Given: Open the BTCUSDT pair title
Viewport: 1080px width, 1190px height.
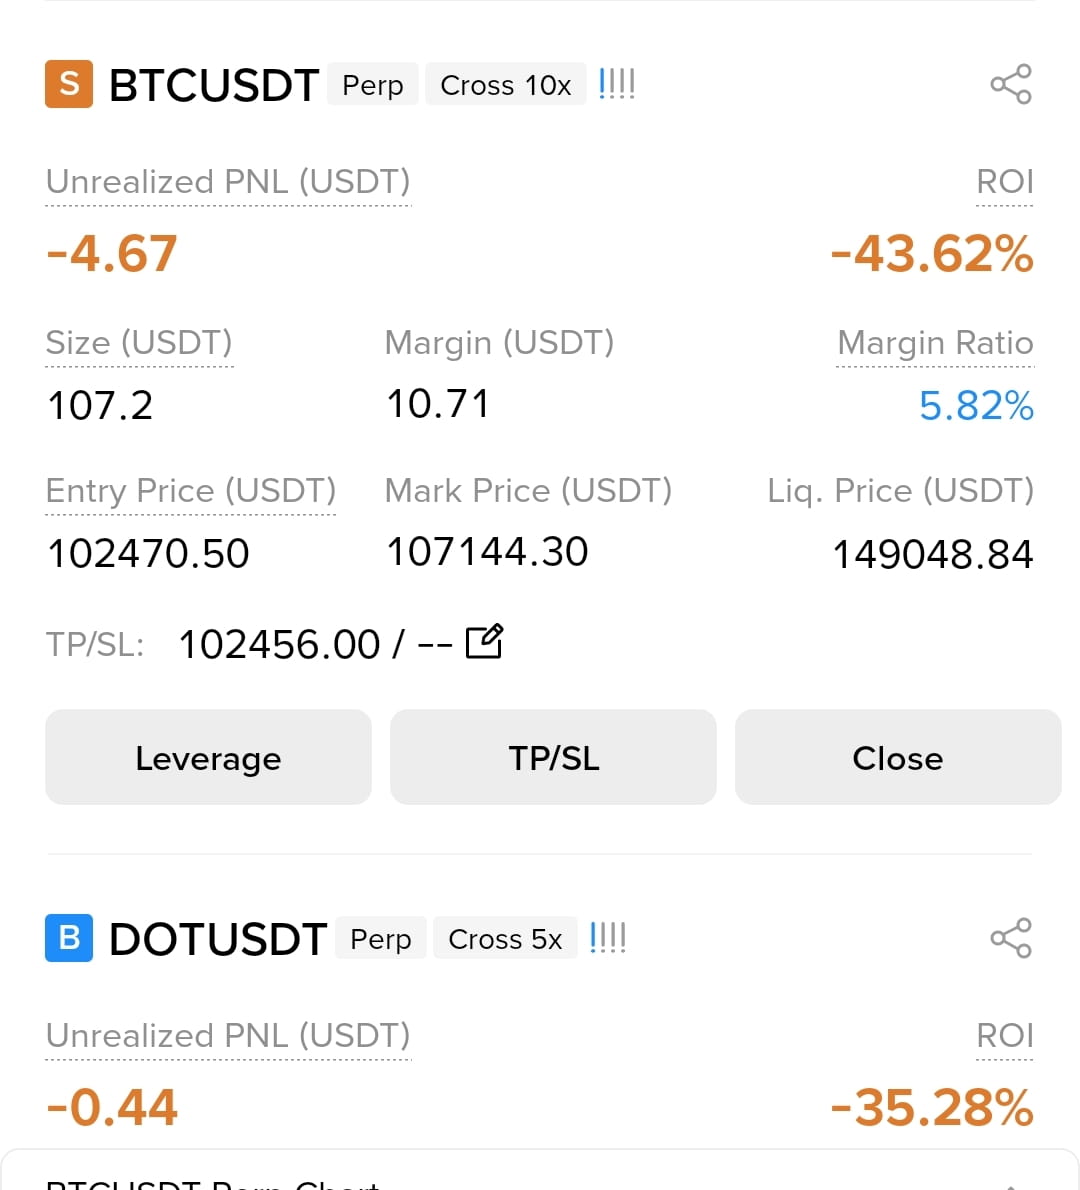Looking at the screenshot, I should pos(214,84).
